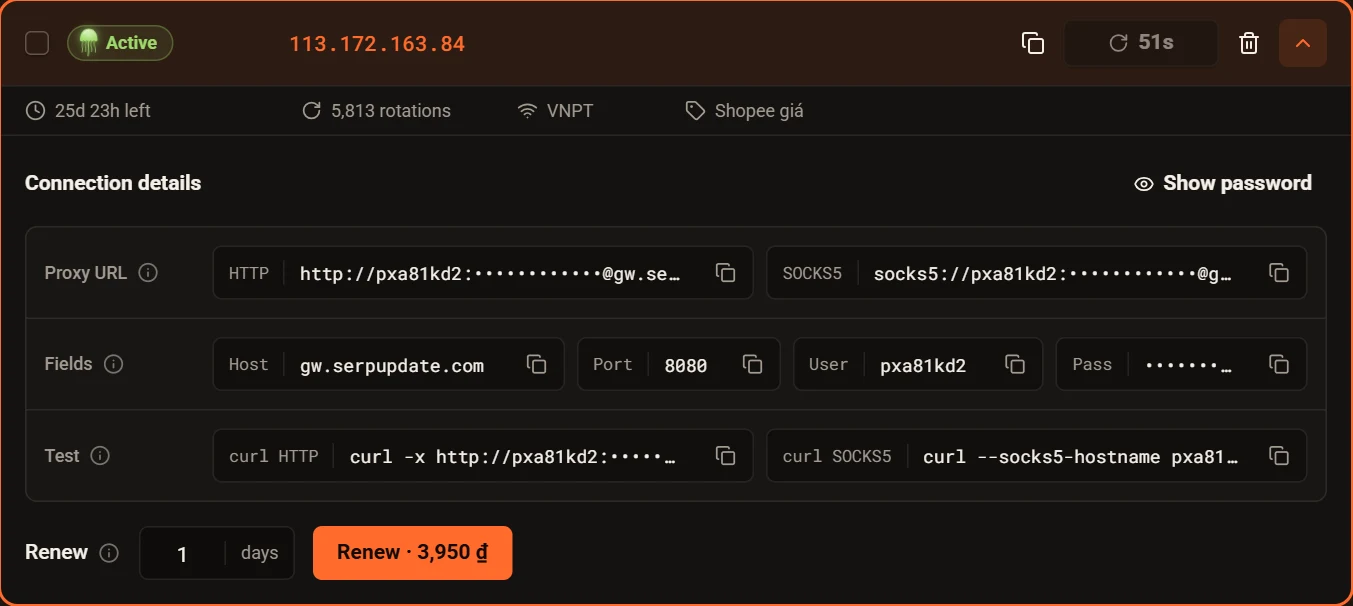
Task: Copy the Pass value
Action: [1279, 364]
